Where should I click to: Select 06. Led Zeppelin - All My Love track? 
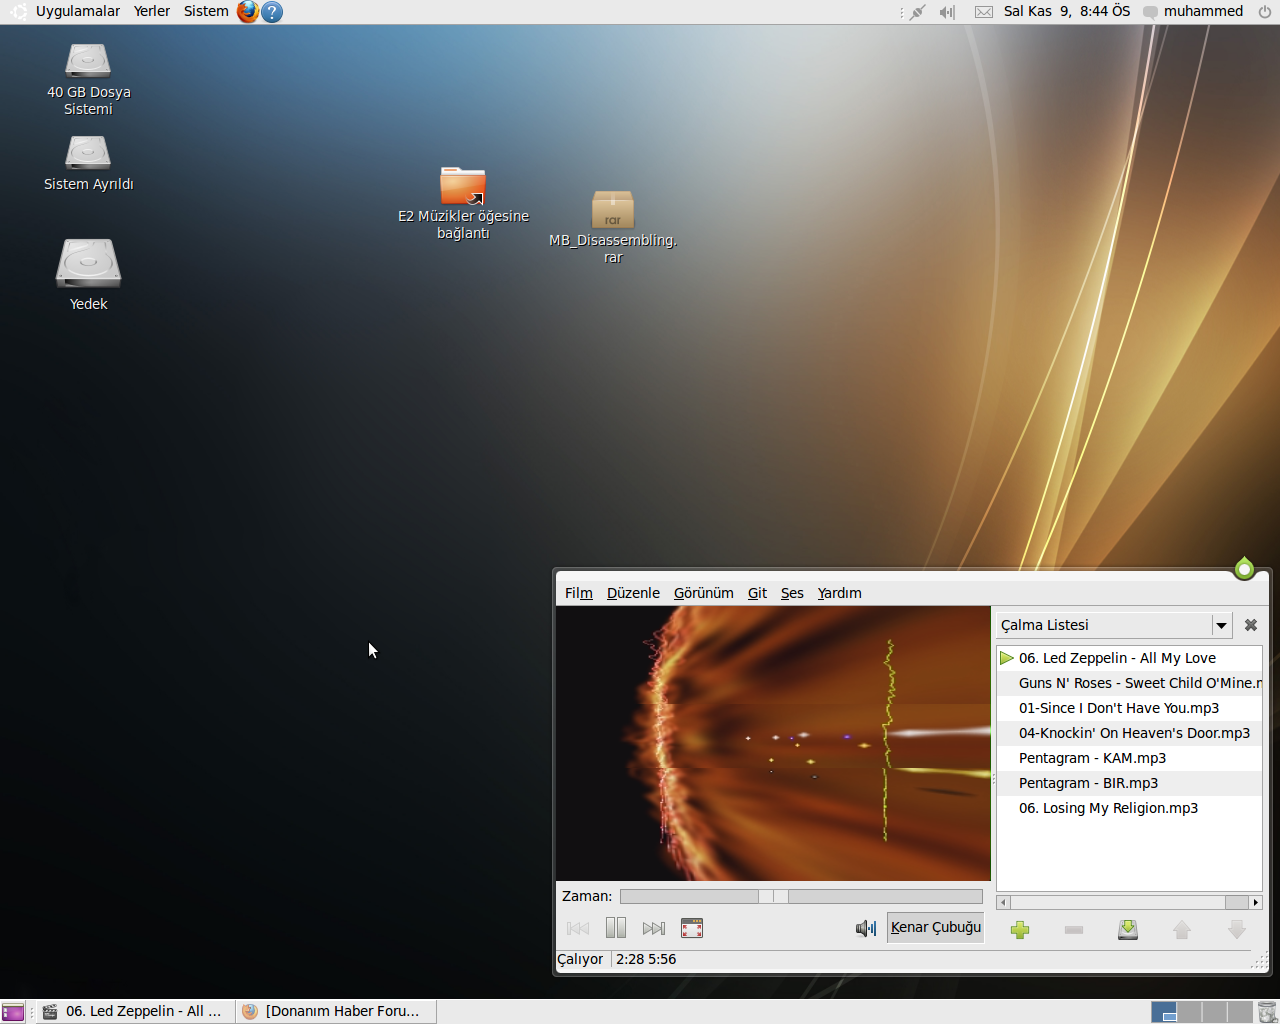[x=1129, y=658]
